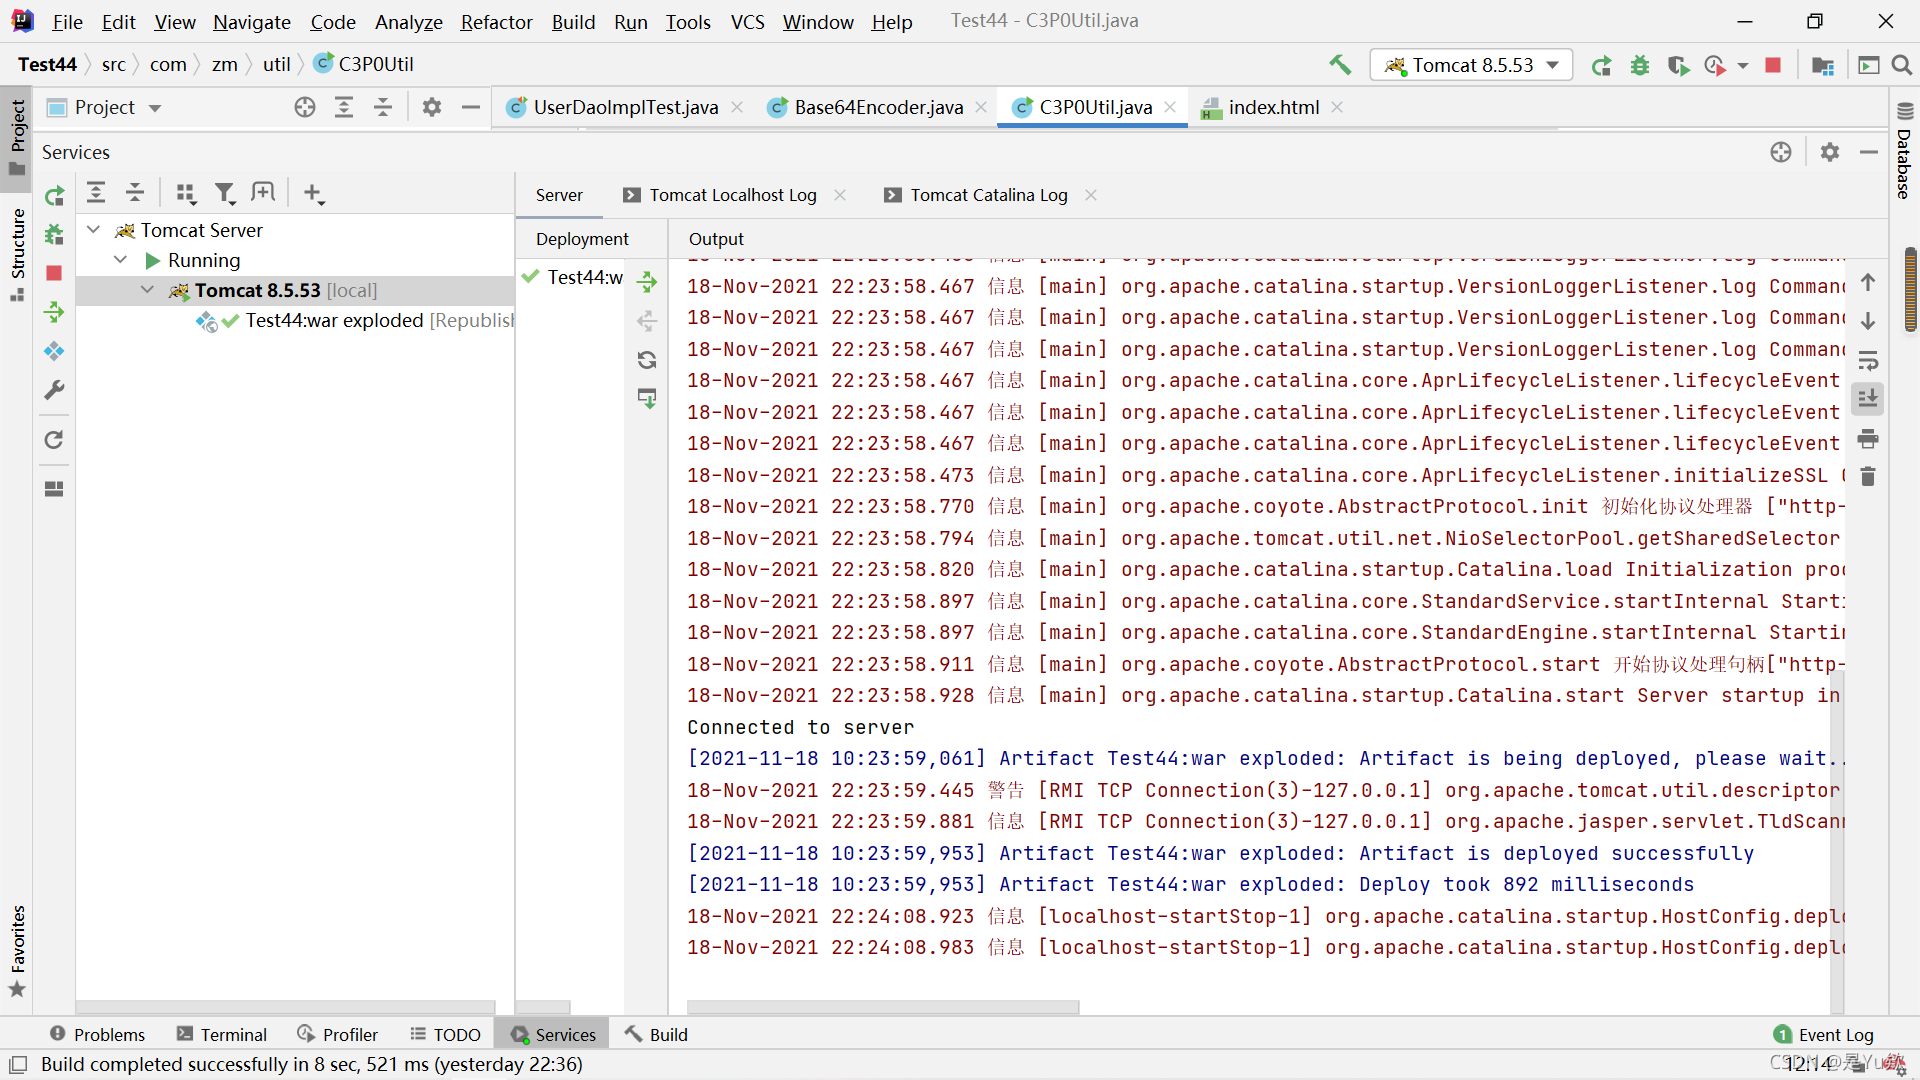Click the print output icon

pos(1867,438)
